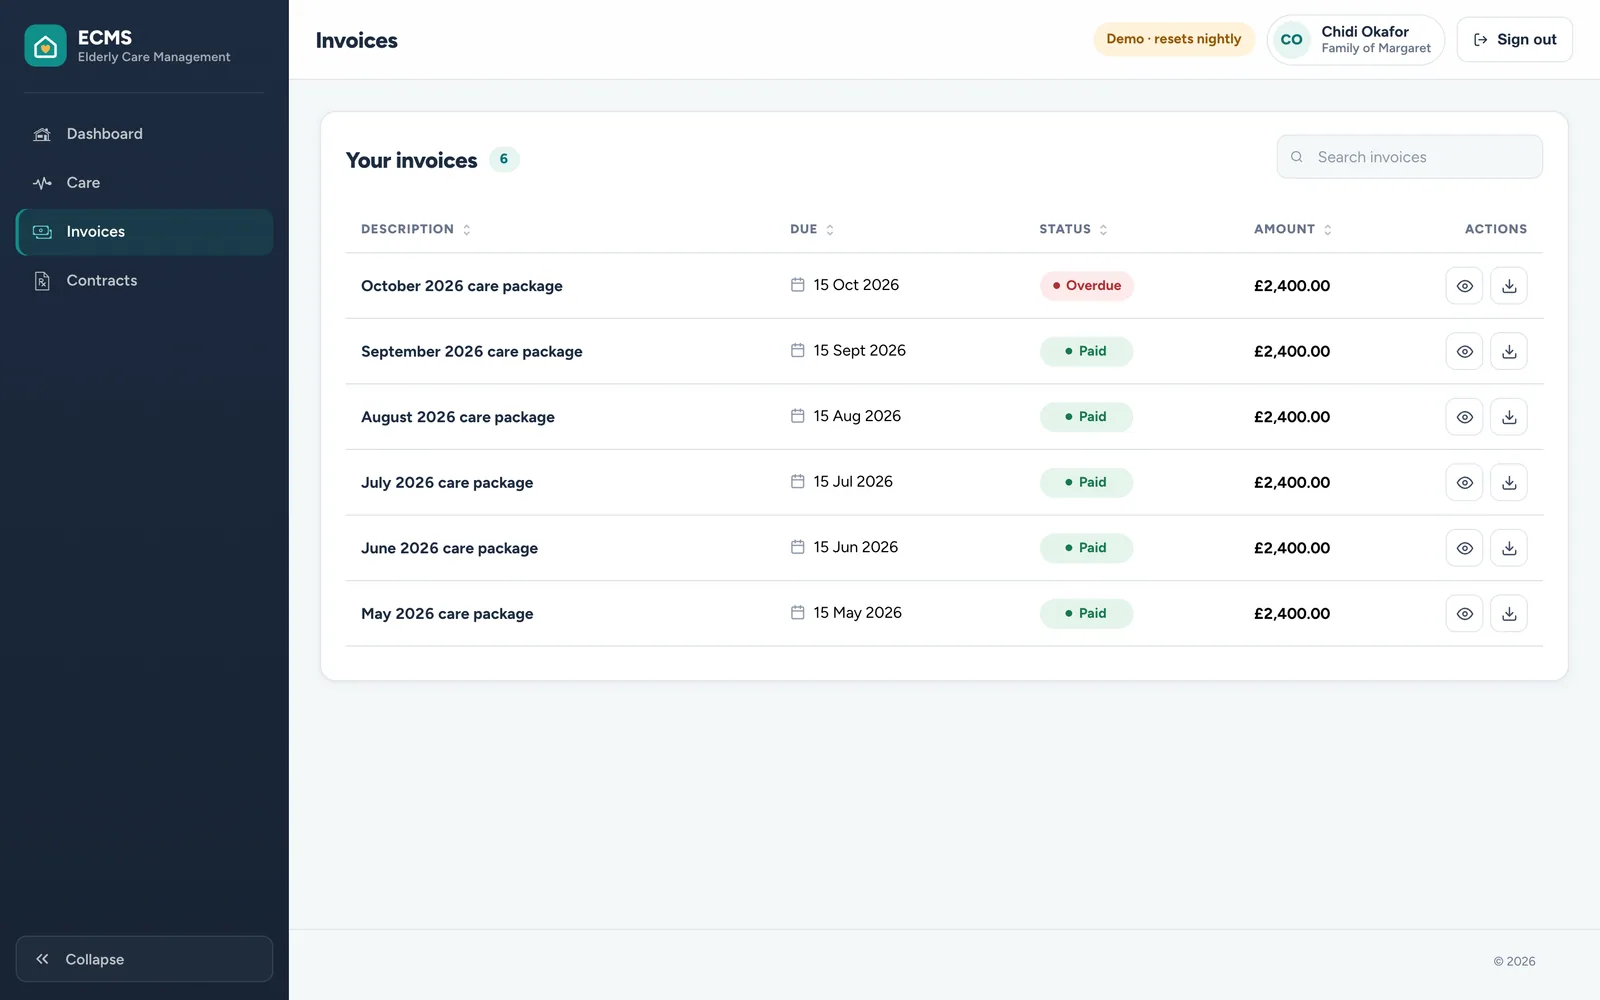Click the Paid badge for September 2026
Viewport: 1600px width, 1000px height.
pyautogui.click(x=1086, y=351)
